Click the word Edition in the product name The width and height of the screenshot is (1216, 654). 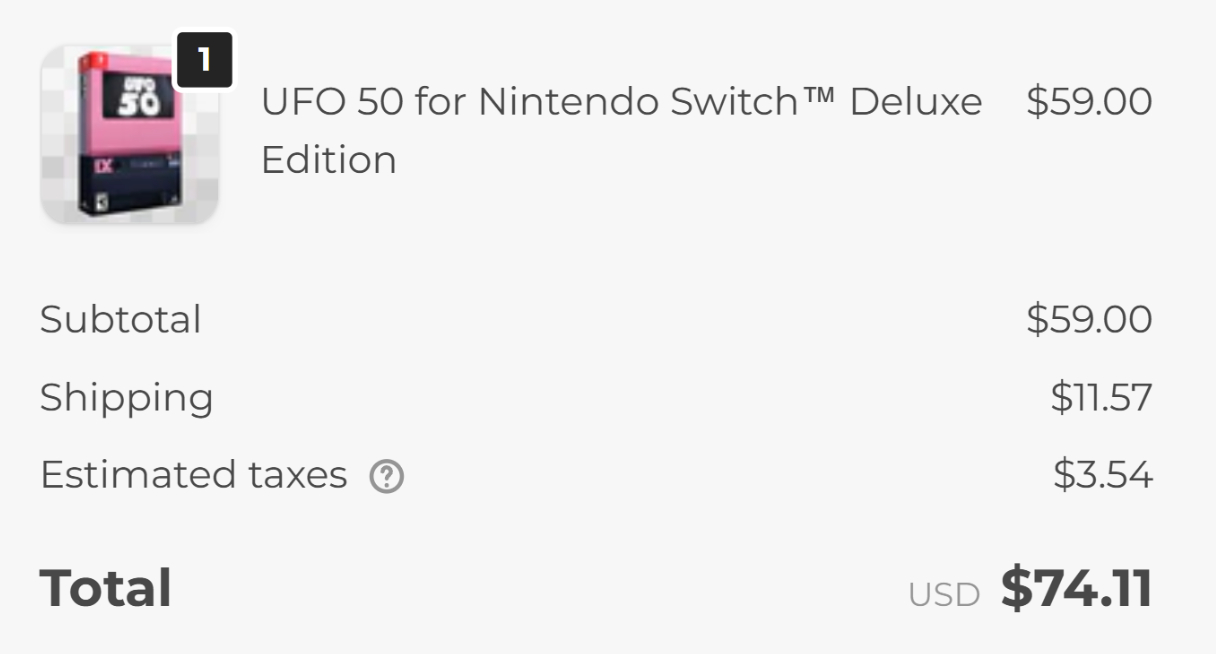click(328, 160)
